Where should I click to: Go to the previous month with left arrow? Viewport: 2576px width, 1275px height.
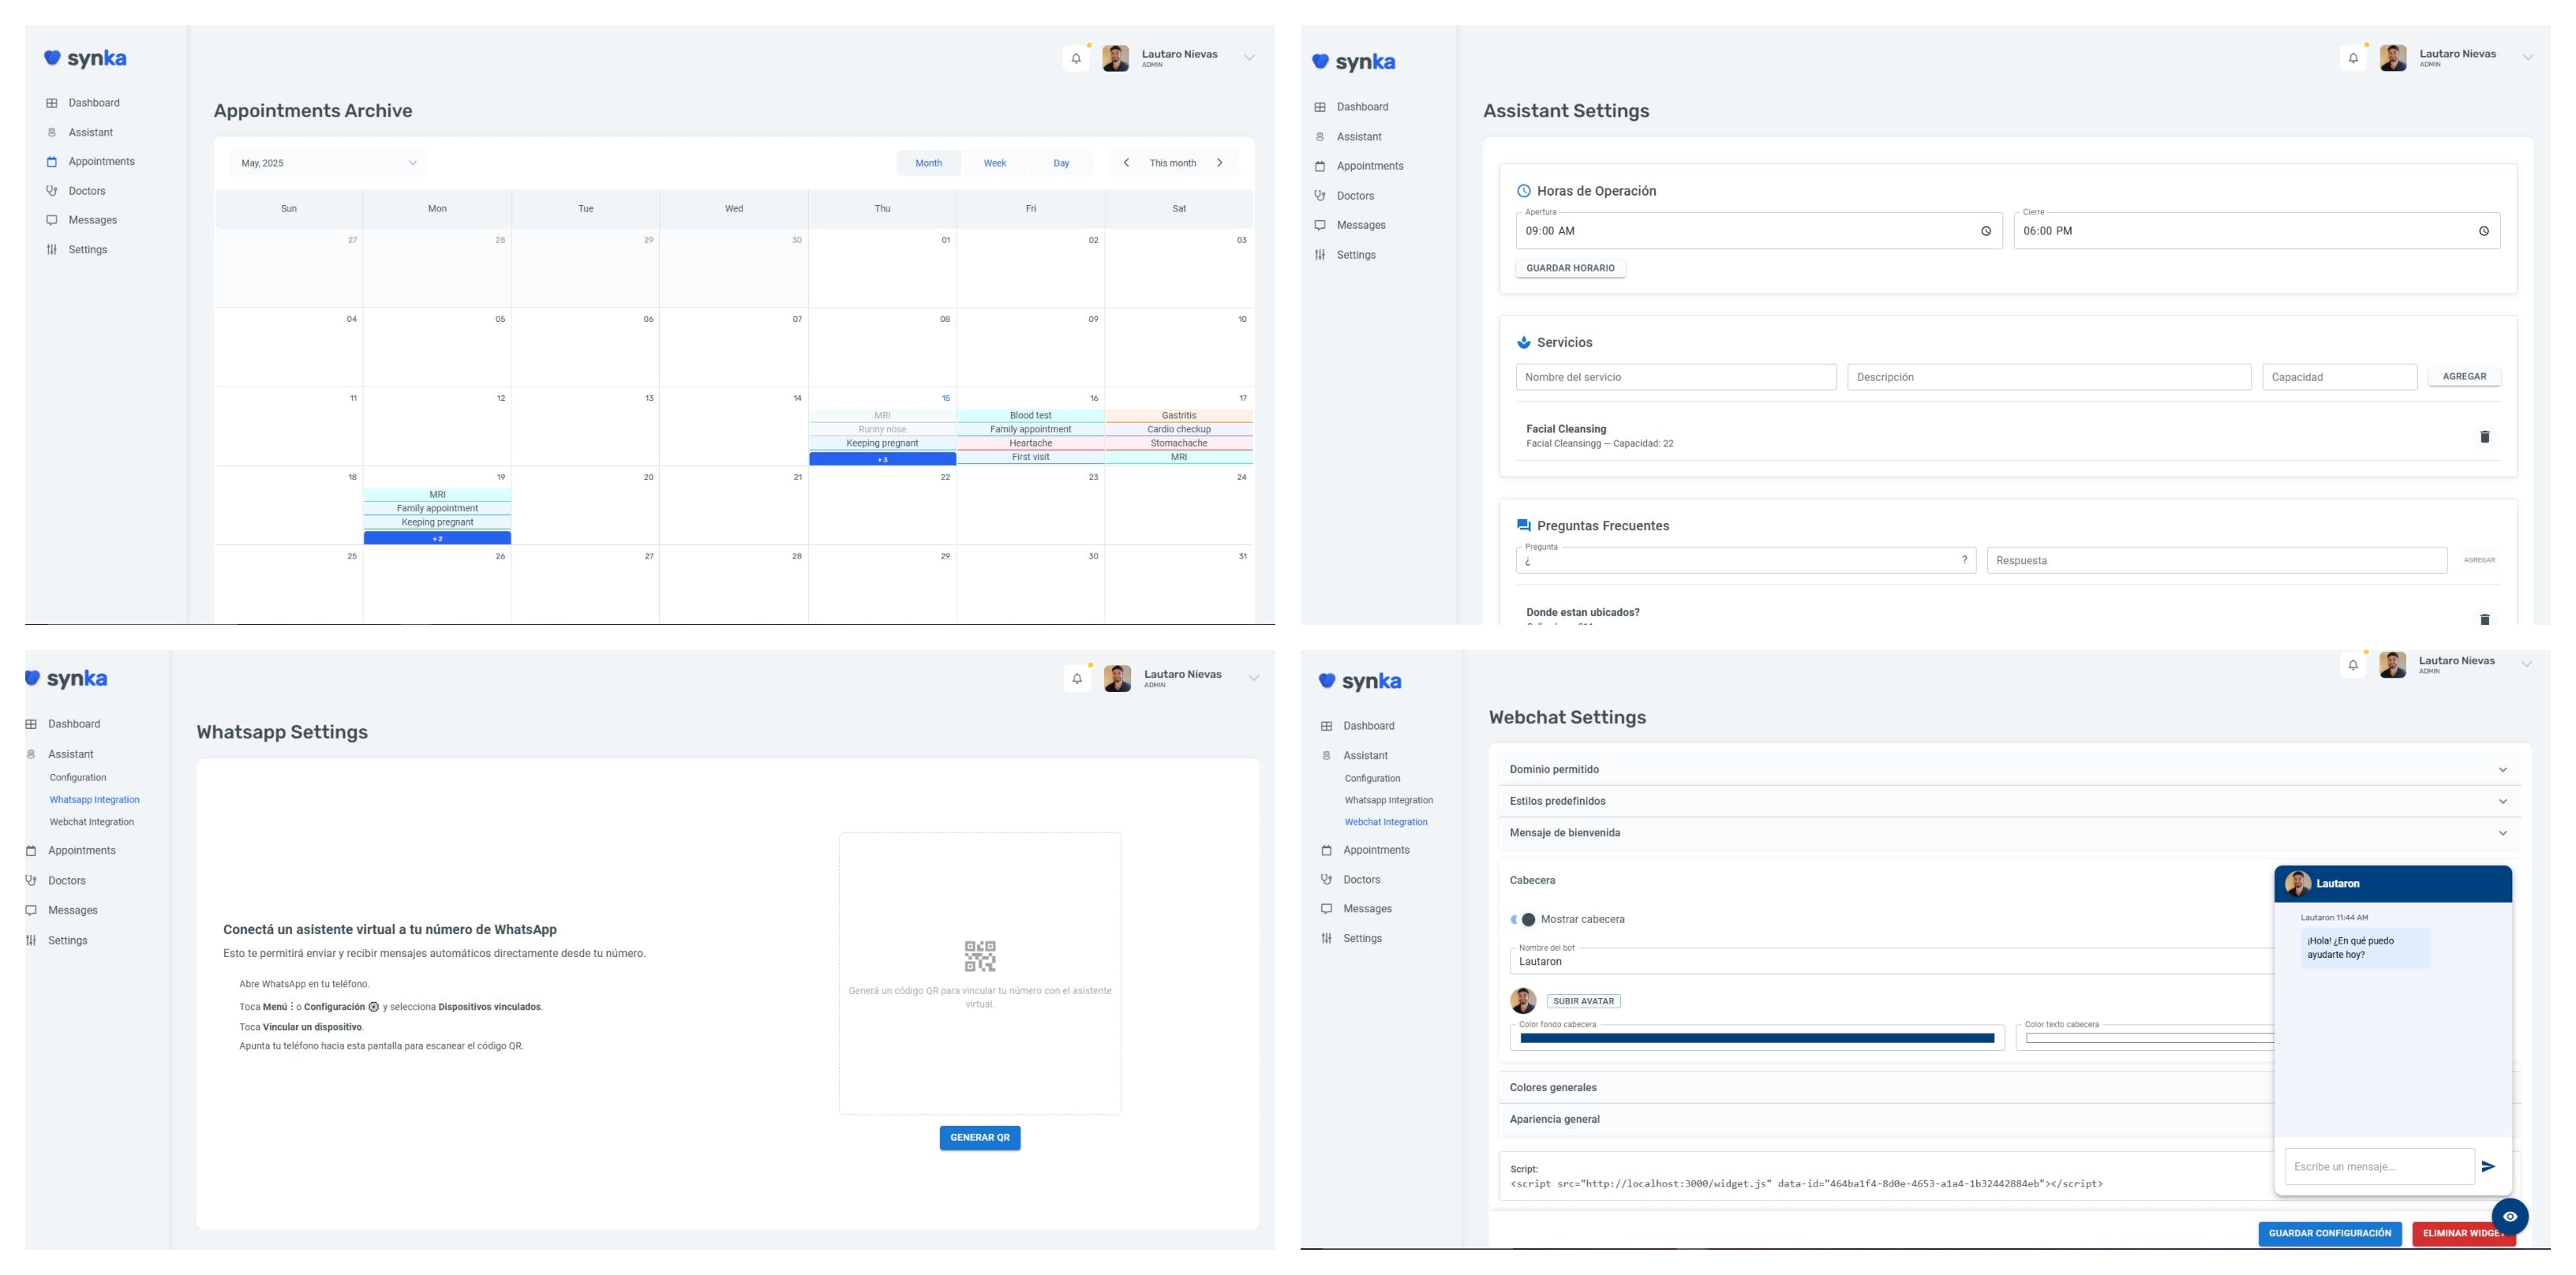click(1126, 163)
